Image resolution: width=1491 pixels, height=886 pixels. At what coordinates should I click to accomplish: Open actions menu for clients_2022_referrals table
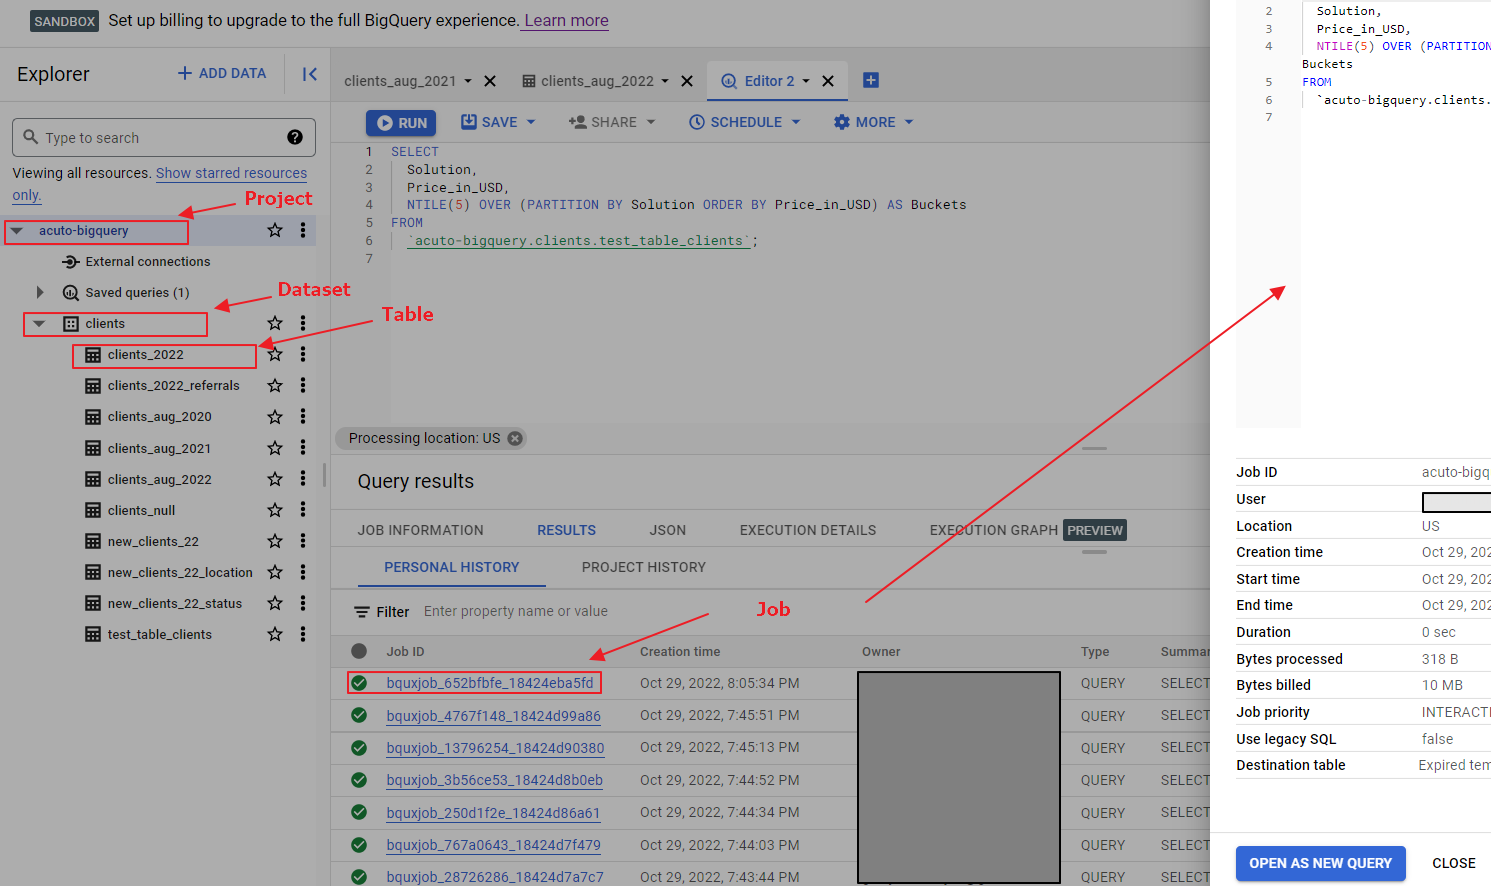click(x=303, y=385)
